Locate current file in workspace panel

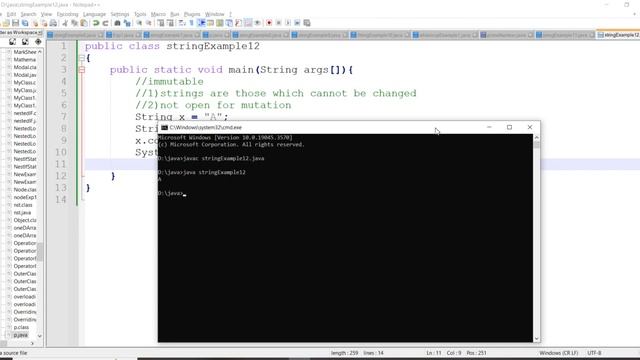pos(38,42)
